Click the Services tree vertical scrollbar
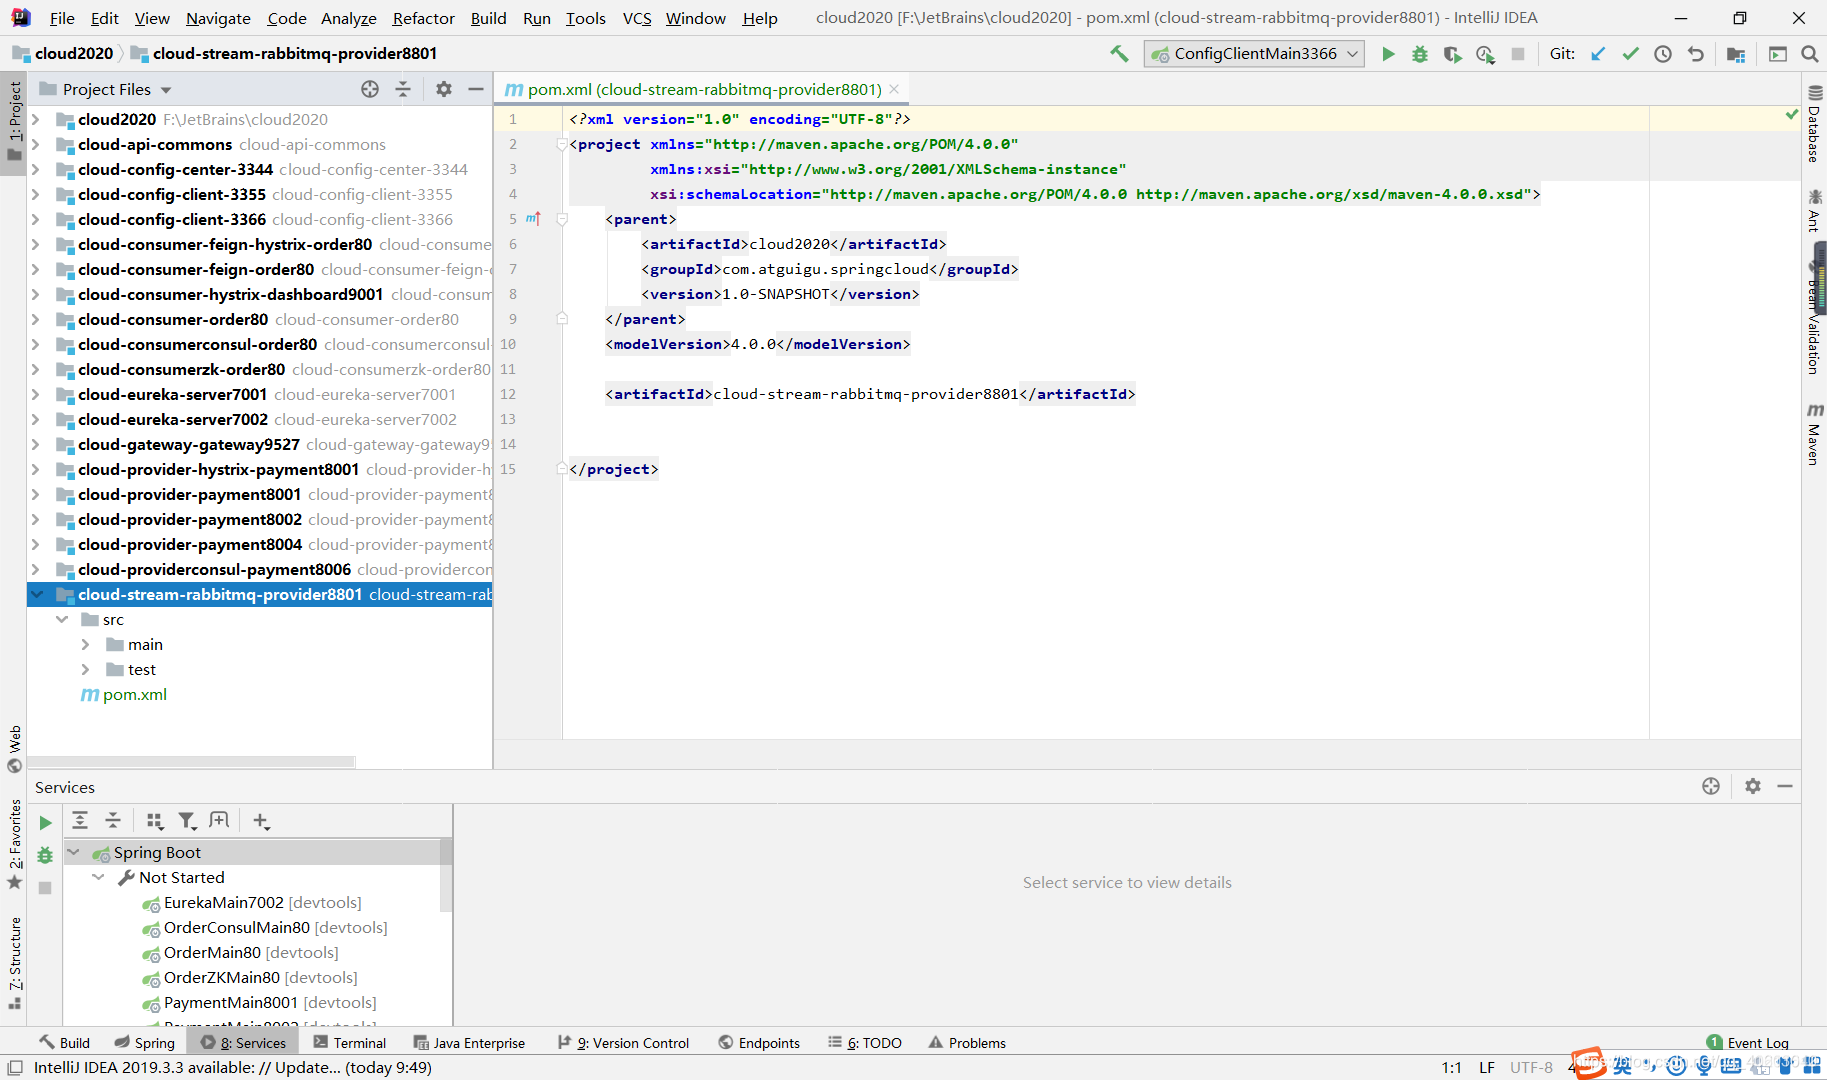The width and height of the screenshot is (1827, 1080). [x=446, y=875]
